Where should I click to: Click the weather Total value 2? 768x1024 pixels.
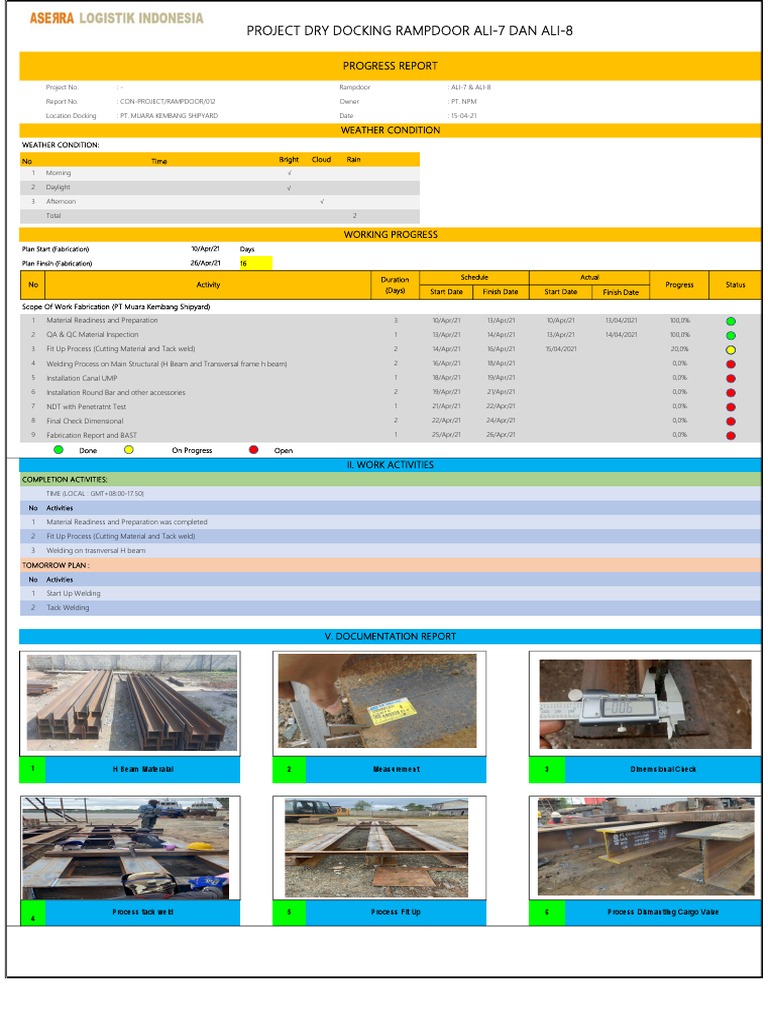355,216
